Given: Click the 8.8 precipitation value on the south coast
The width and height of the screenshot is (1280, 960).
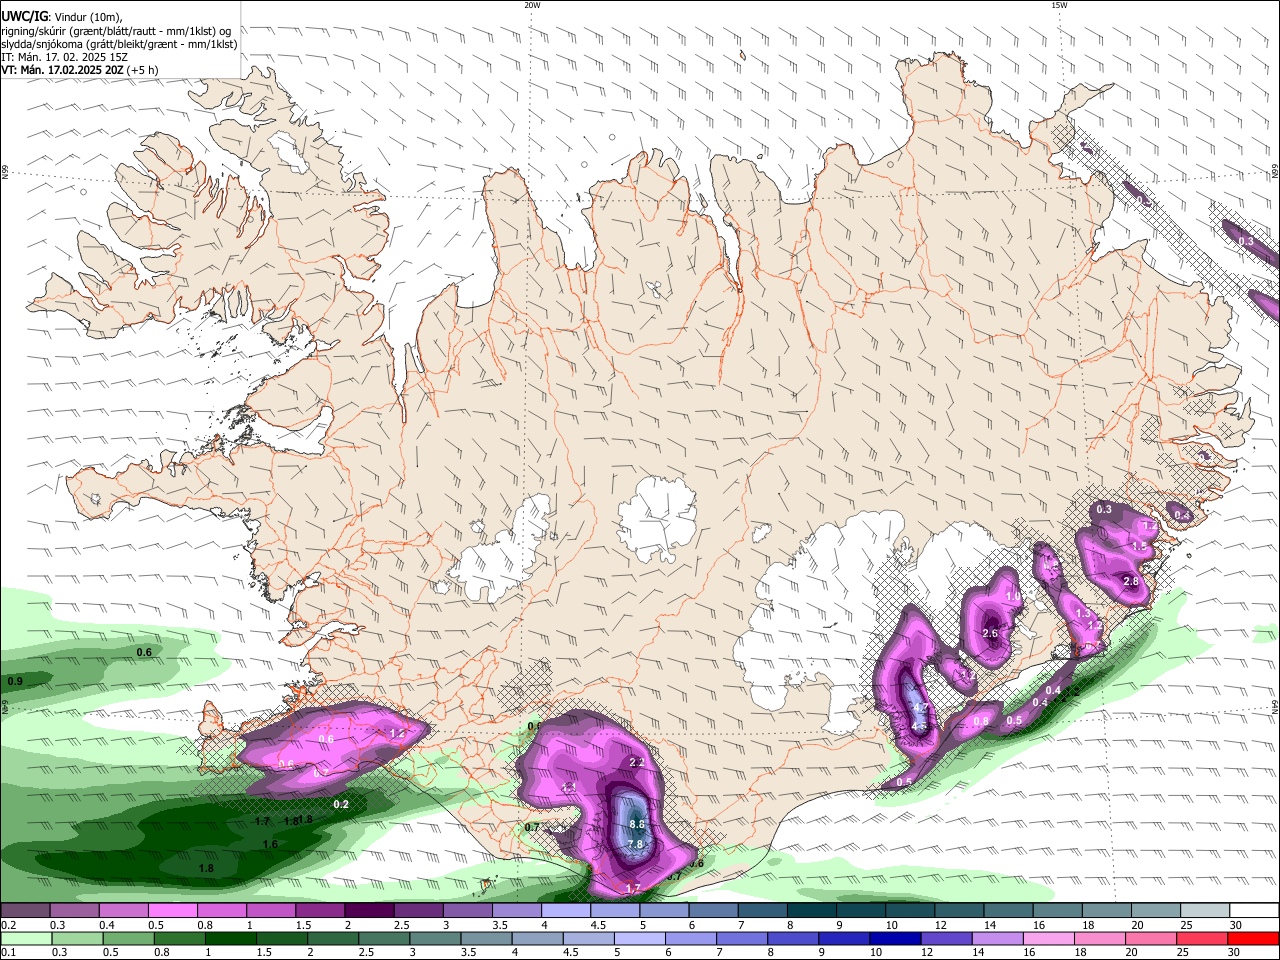Looking at the screenshot, I should [636, 824].
